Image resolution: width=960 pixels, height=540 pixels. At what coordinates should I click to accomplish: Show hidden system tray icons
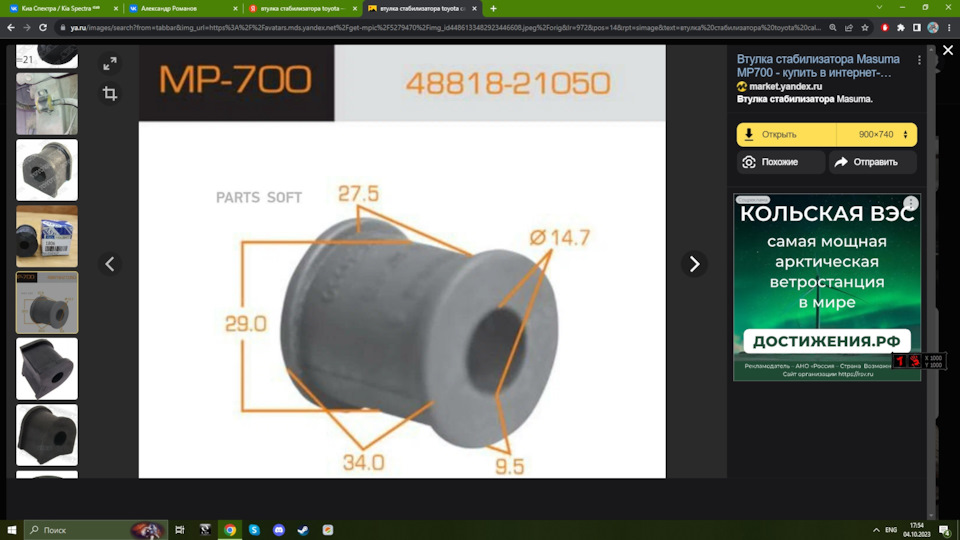click(876, 530)
